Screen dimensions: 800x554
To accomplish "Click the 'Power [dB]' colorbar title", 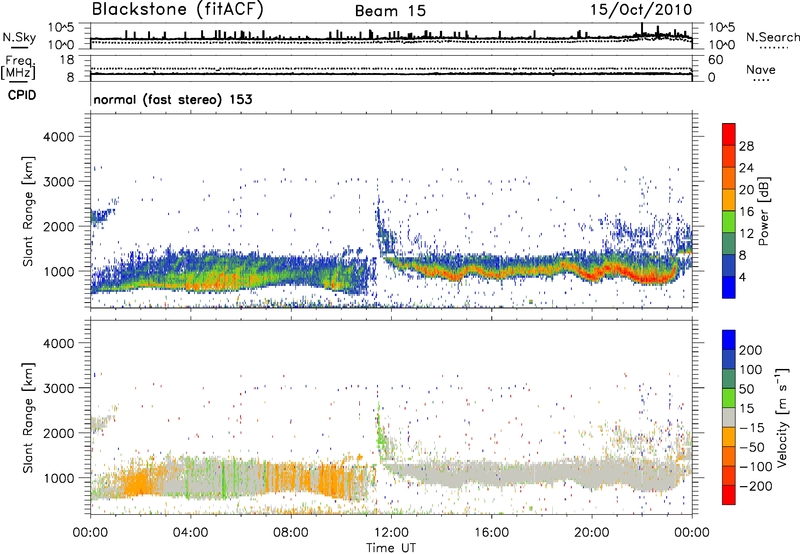I will [763, 211].
